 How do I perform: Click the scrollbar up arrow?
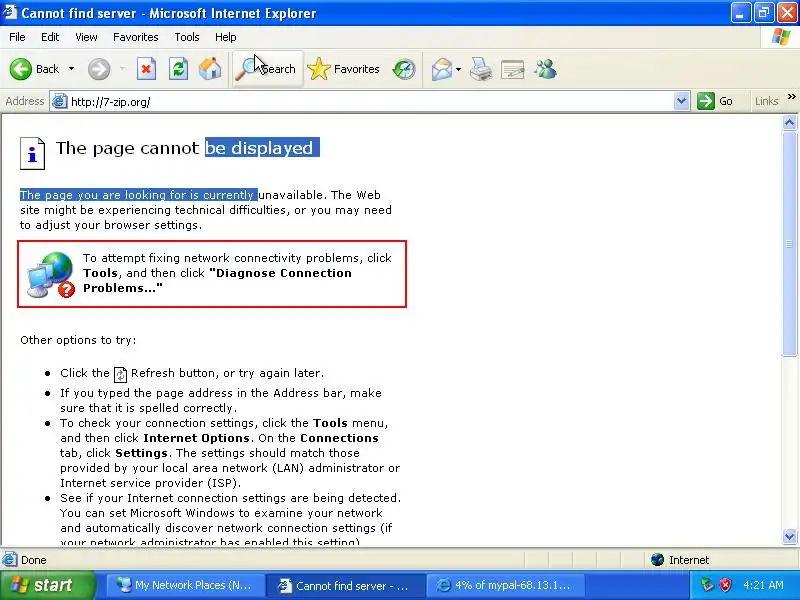click(x=789, y=122)
